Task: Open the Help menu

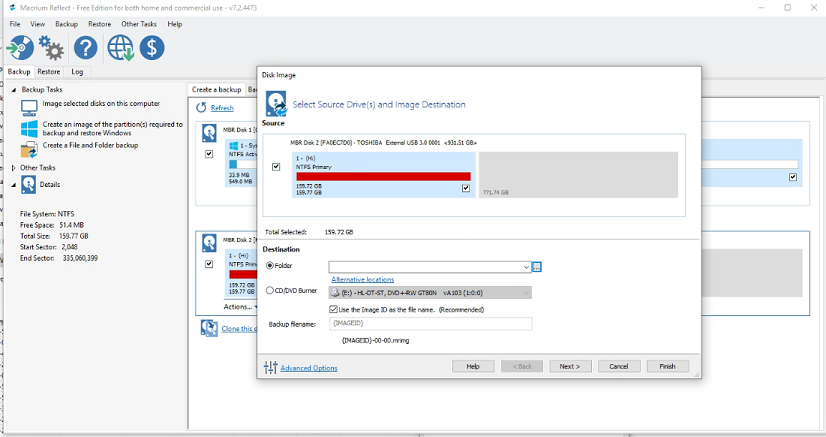Action: (x=174, y=24)
